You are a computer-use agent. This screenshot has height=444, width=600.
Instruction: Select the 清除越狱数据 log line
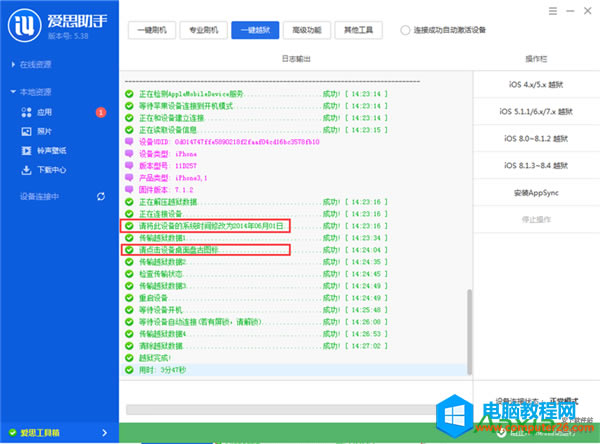[256, 346]
